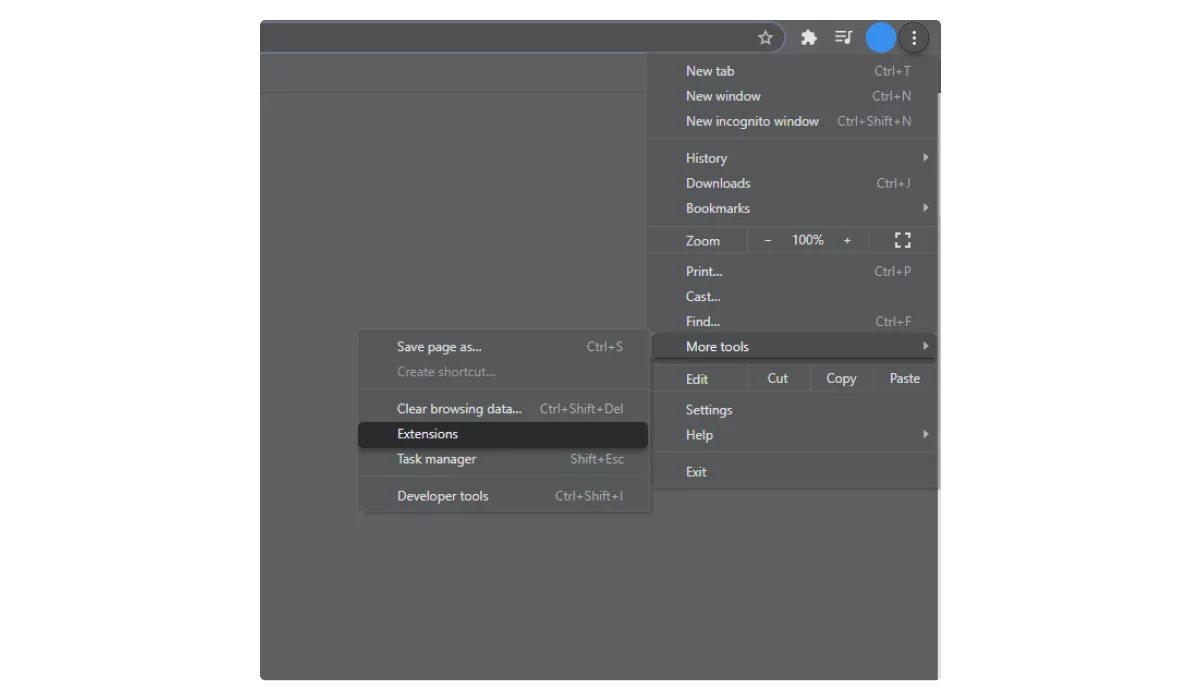The width and height of the screenshot is (1200, 700).
Task: Toggle fullscreen mode icon
Action: (x=903, y=240)
